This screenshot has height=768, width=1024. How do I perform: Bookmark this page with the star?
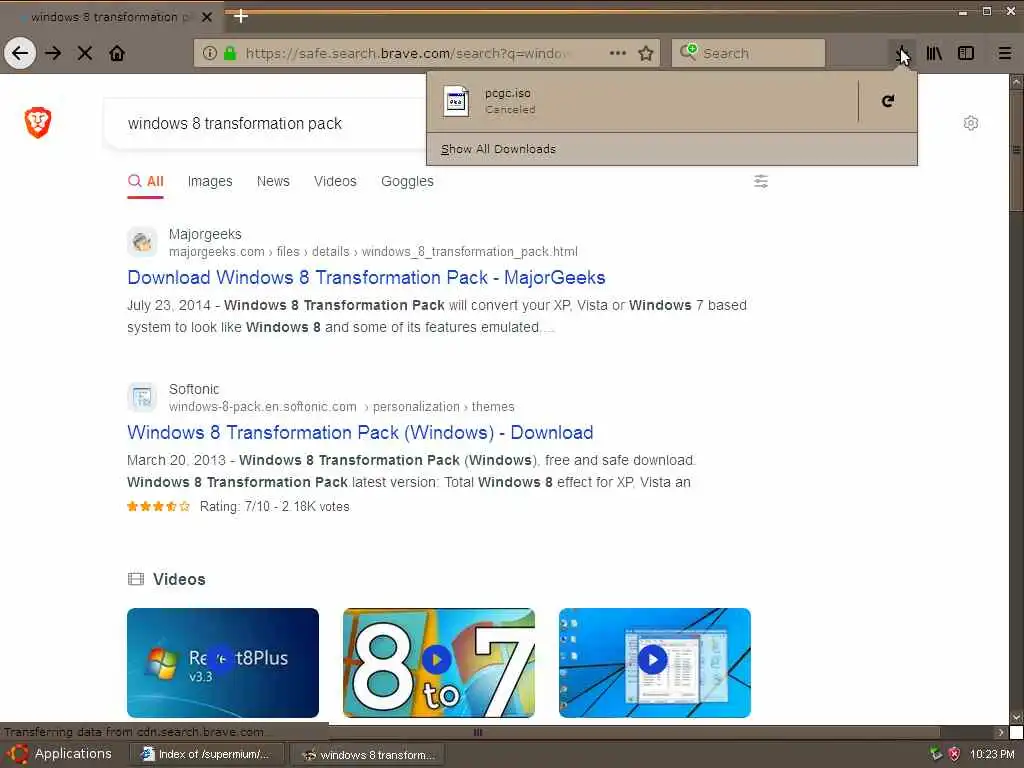646,53
